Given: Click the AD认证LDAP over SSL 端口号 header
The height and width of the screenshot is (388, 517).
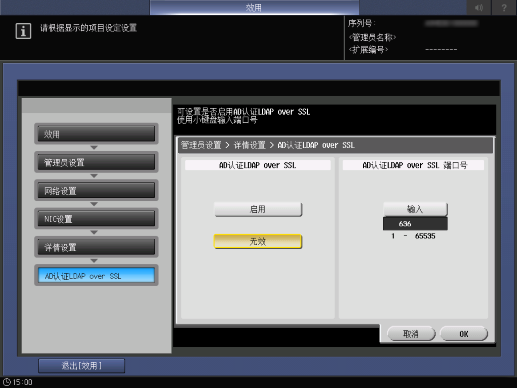Looking at the screenshot, I should pos(414,165).
